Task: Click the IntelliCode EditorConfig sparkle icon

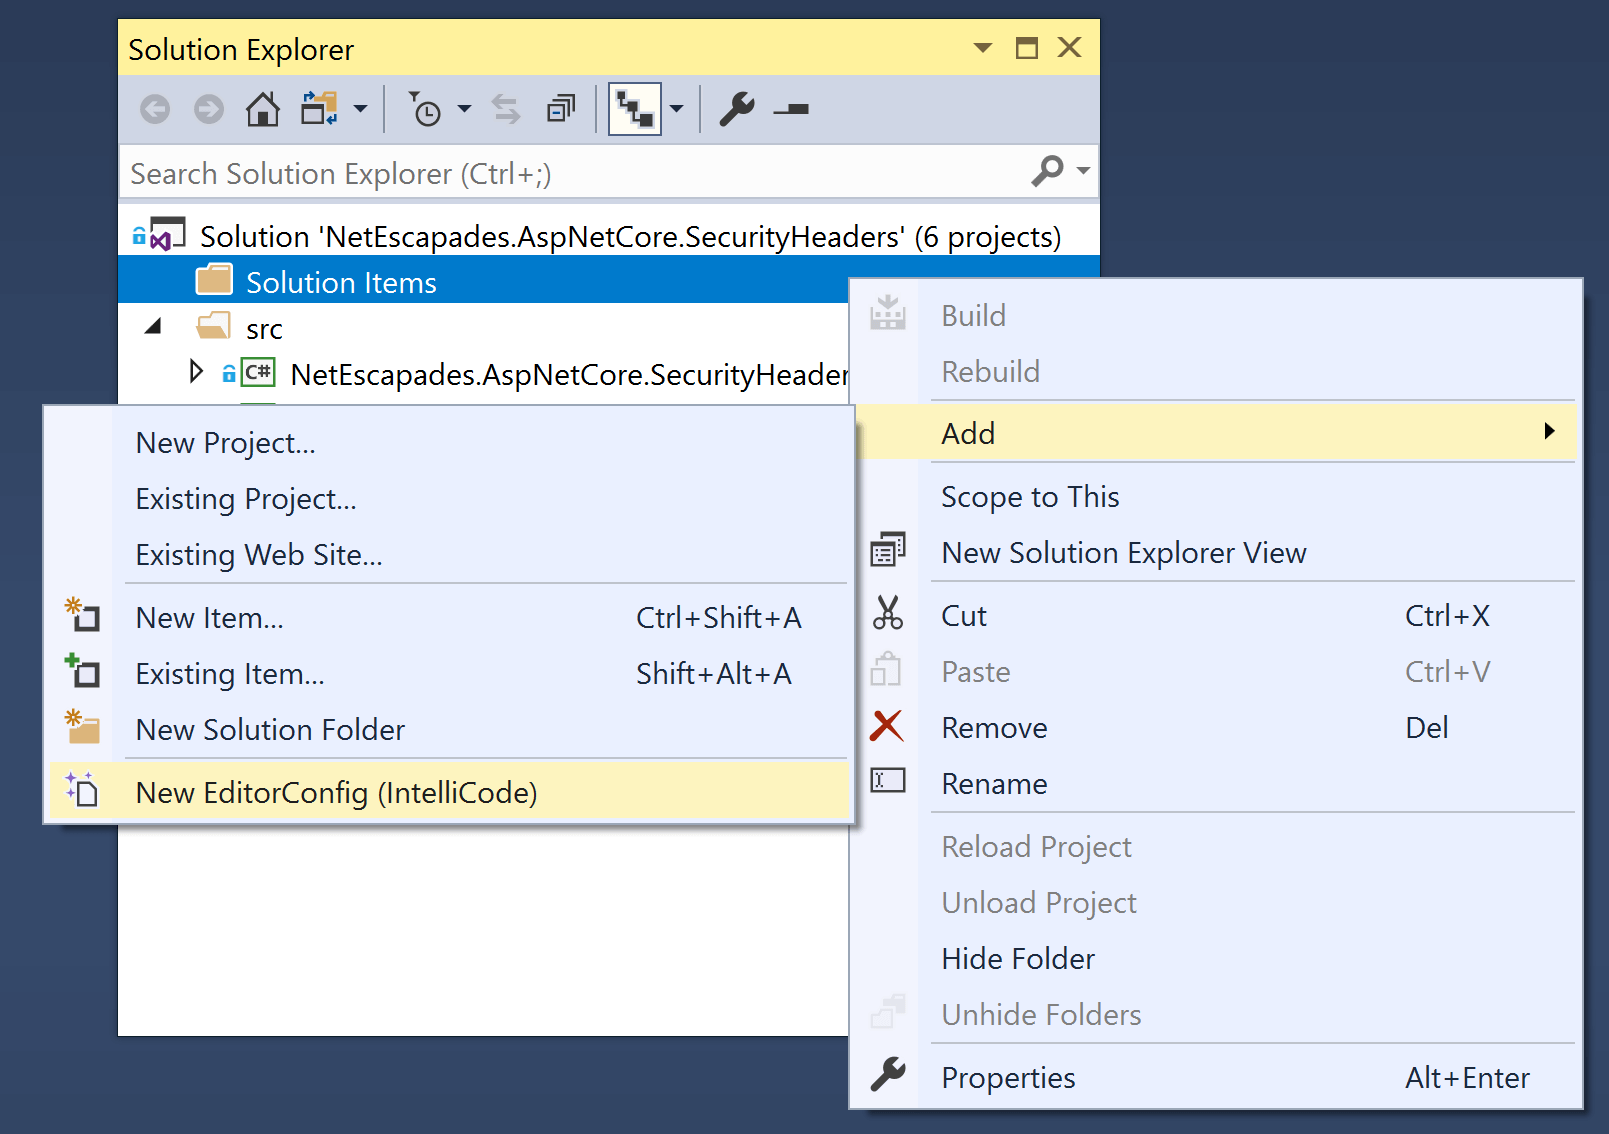Action: coord(82,789)
